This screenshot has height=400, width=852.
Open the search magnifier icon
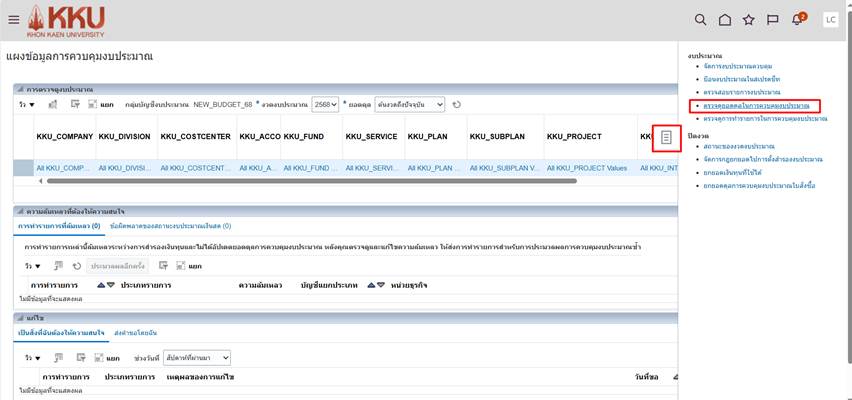(701, 20)
